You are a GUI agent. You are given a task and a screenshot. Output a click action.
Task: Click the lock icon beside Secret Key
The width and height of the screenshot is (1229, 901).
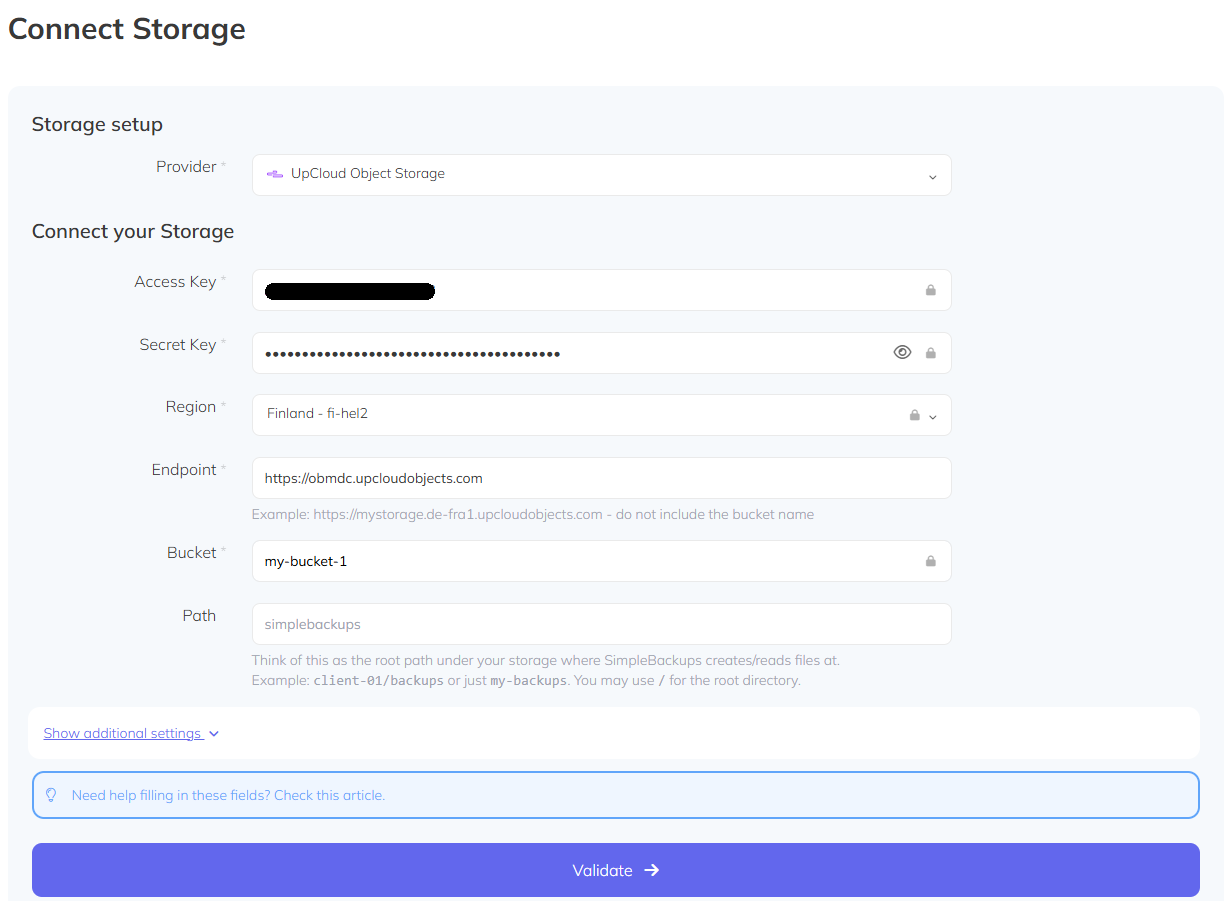pos(930,352)
